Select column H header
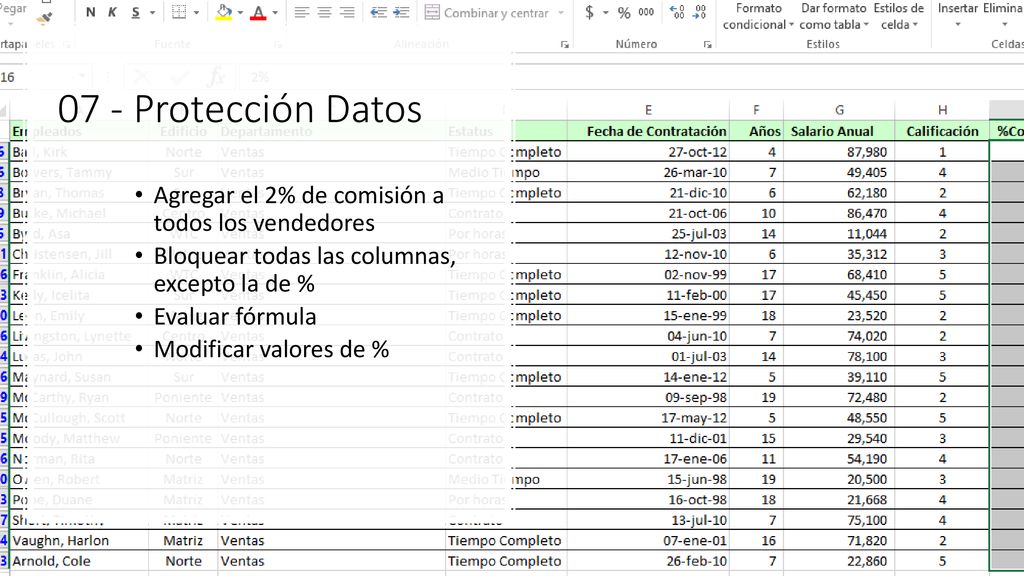This screenshot has height=576, width=1024. point(942,110)
